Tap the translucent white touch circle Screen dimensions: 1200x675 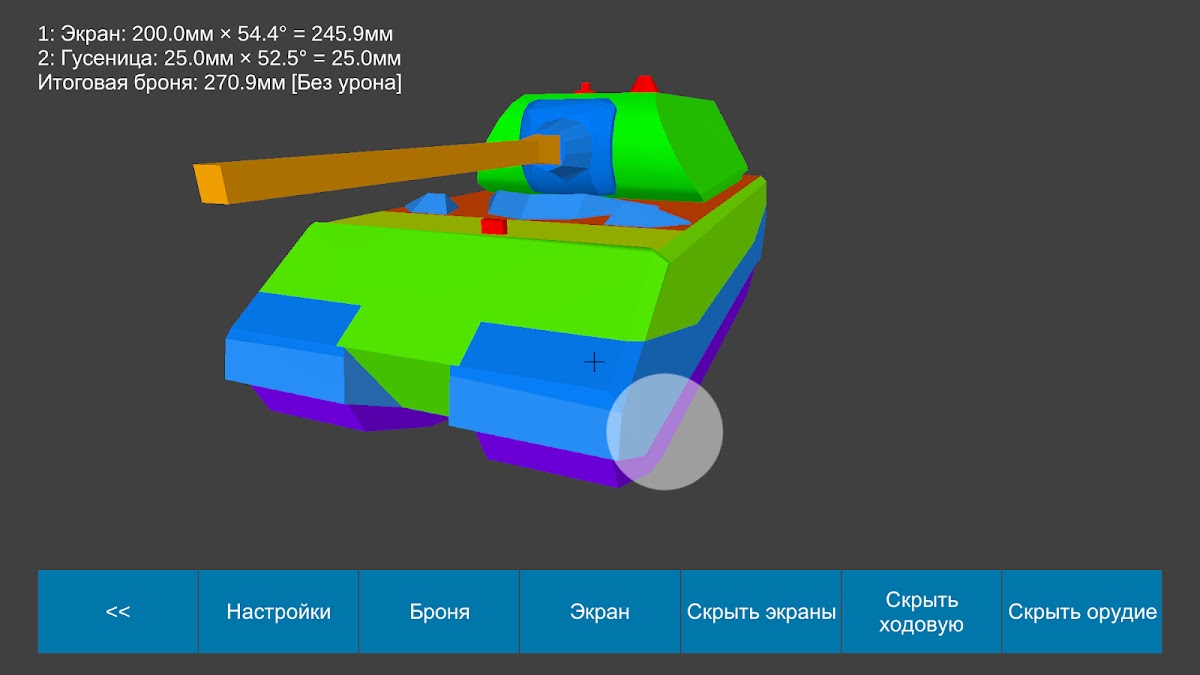click(665, 432)
